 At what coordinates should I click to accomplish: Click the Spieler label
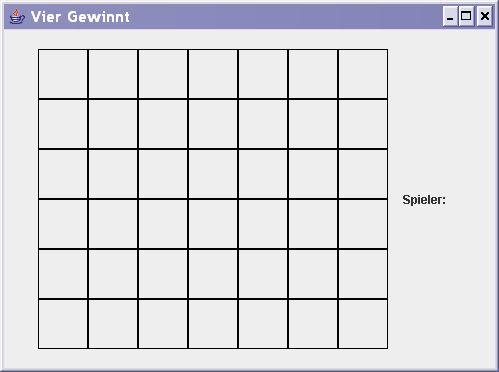[424, 200]
